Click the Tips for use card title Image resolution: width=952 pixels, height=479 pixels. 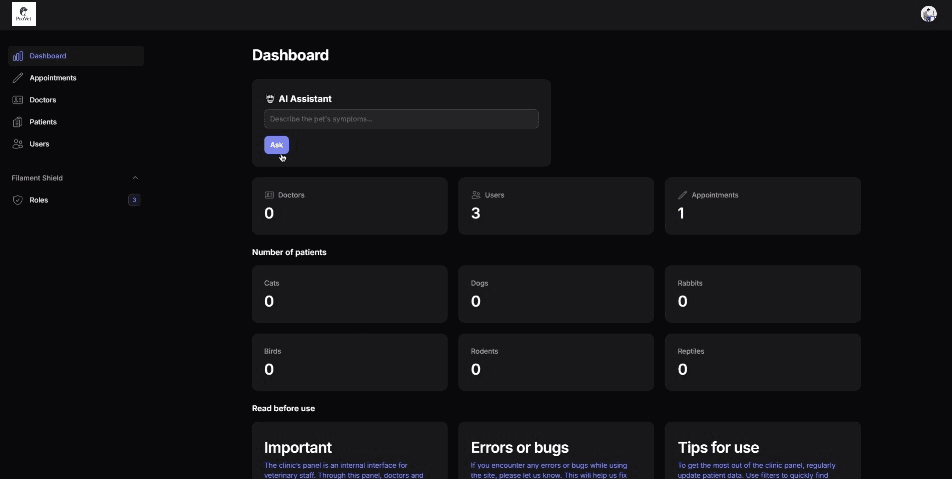(718, 448)
